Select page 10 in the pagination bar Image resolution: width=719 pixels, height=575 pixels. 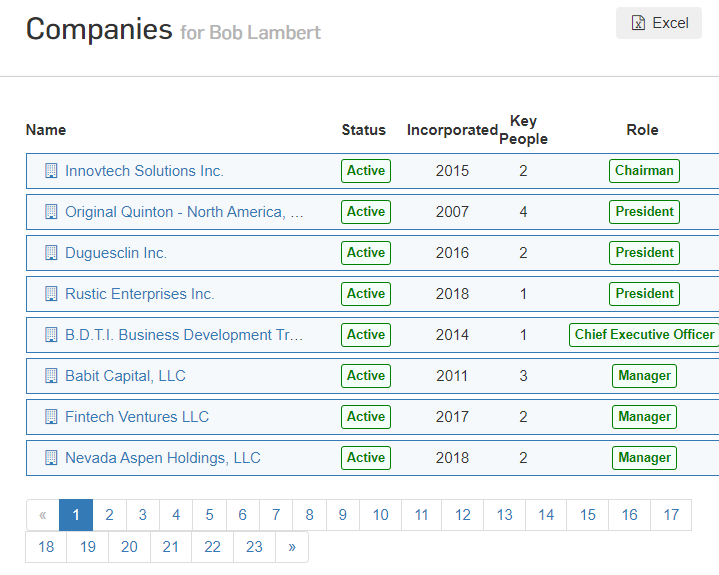pyautogui.click(x=381, y=515)
